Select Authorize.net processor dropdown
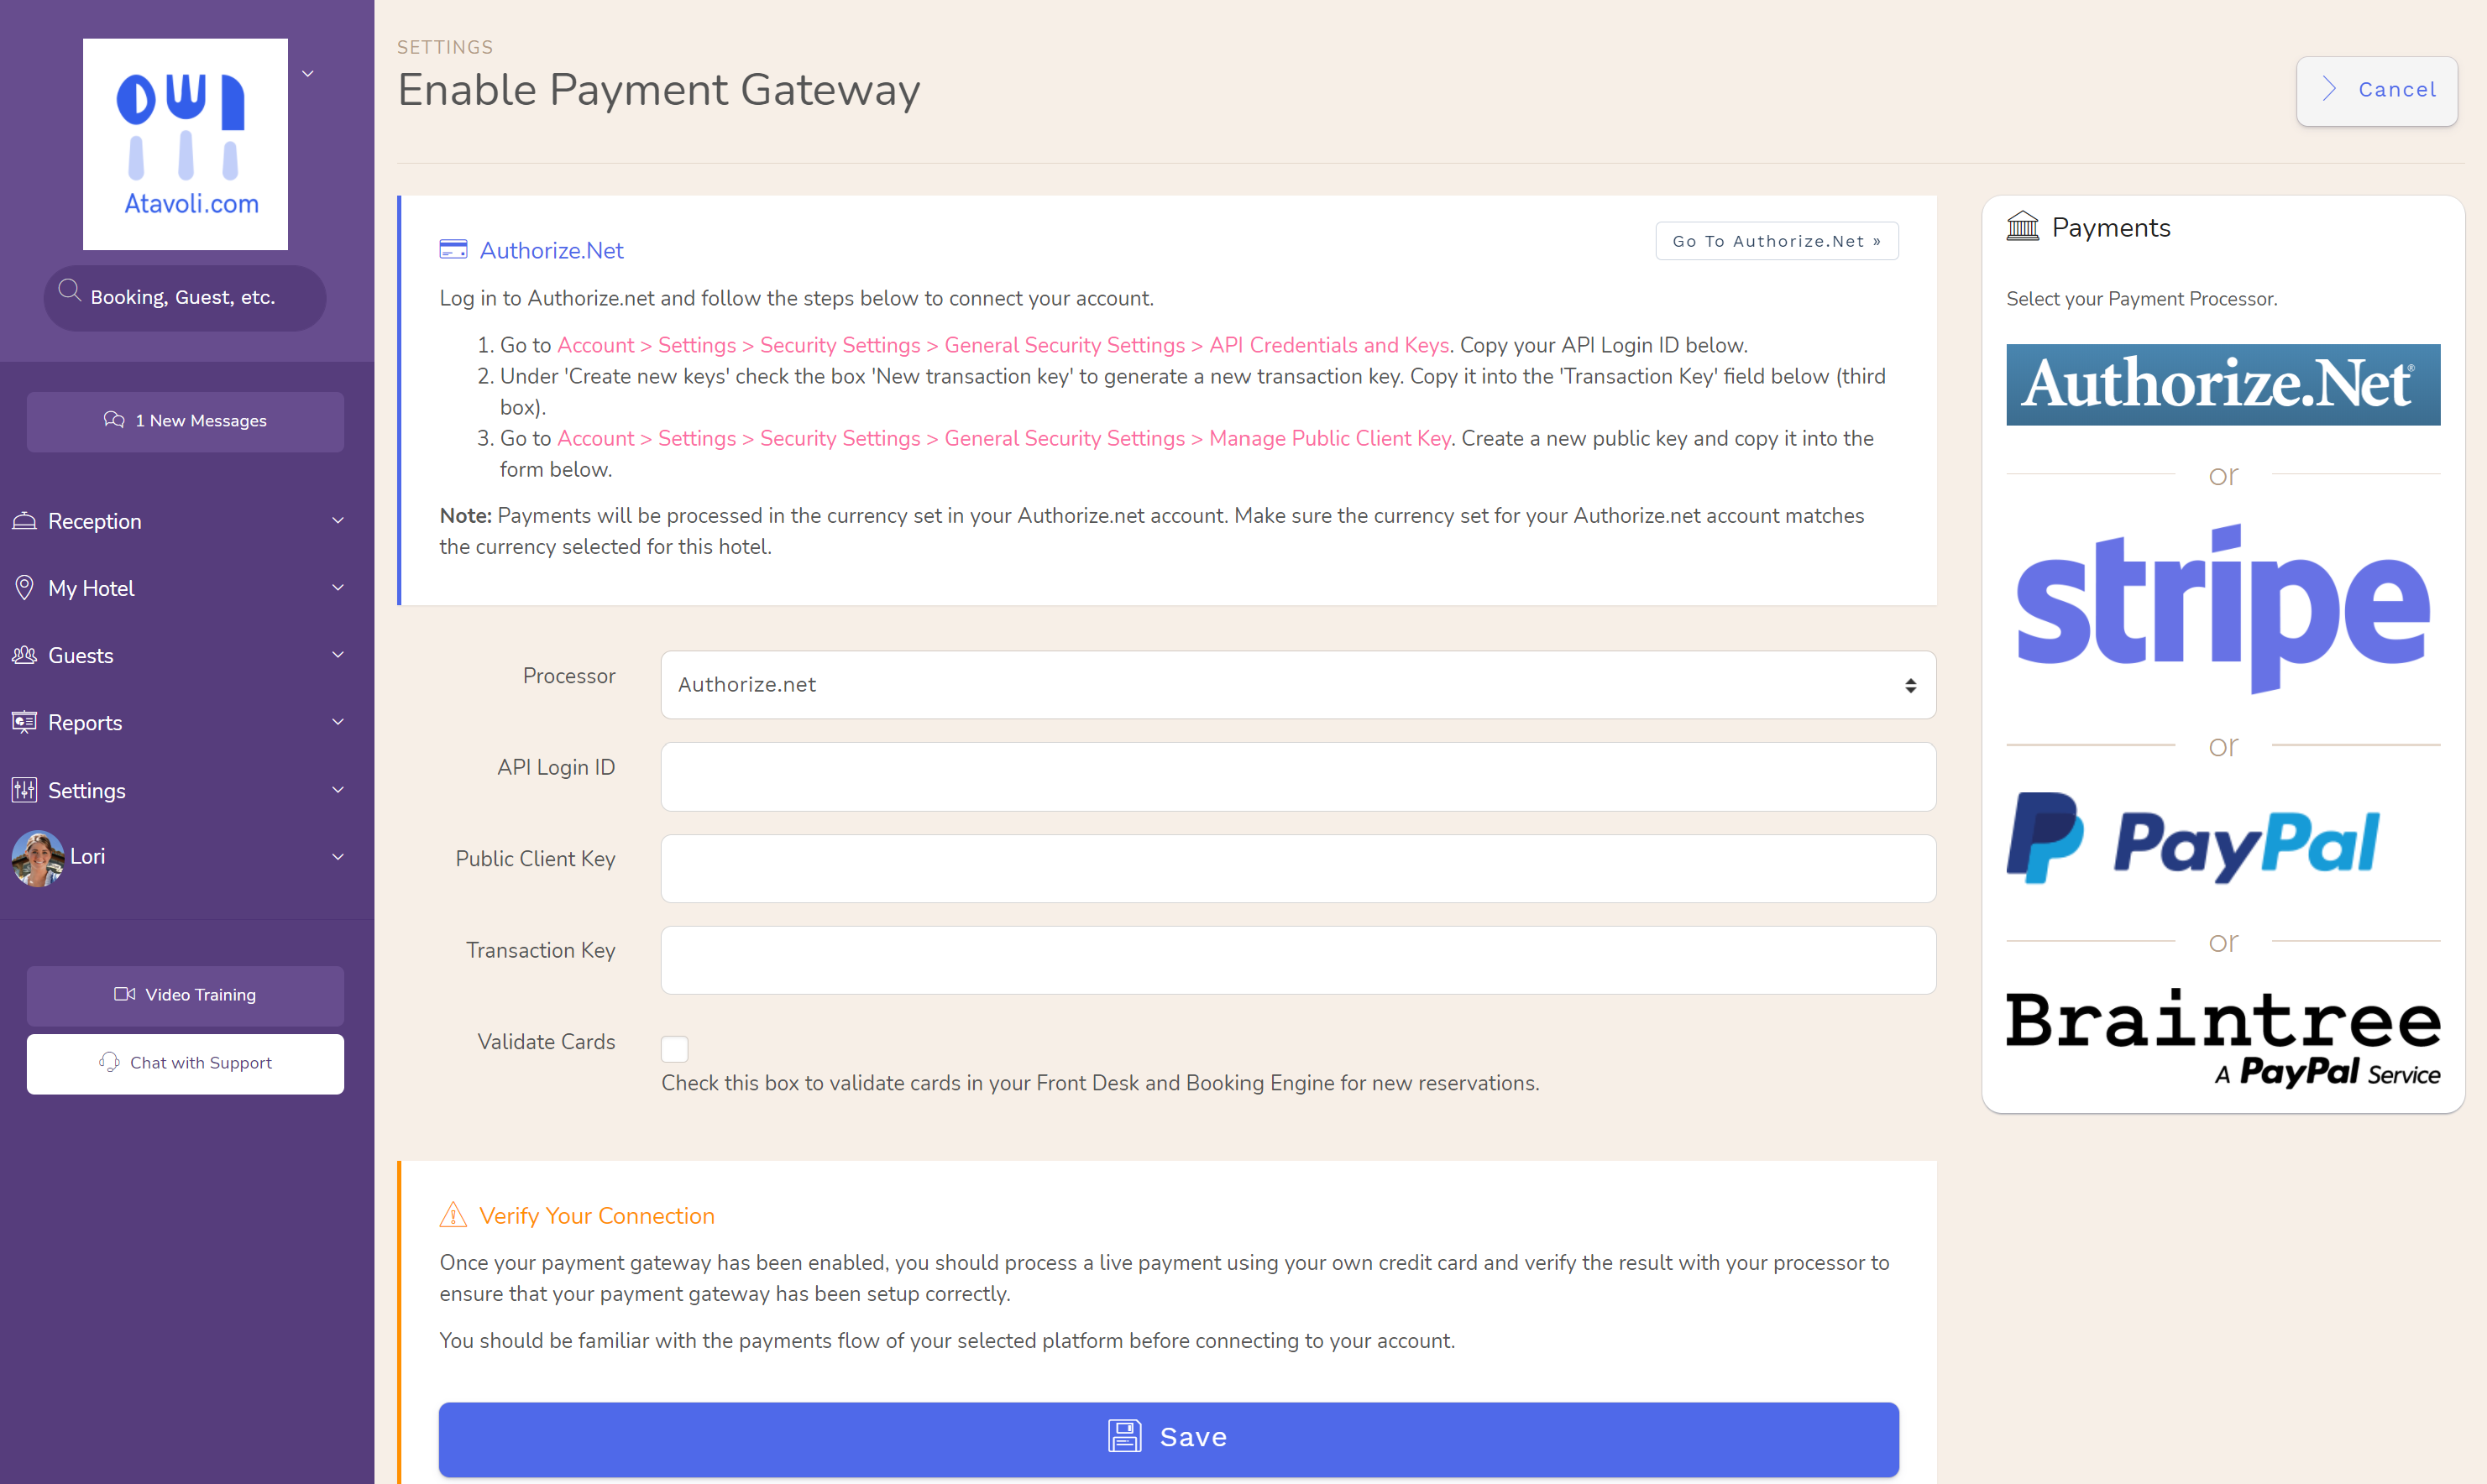 1296,684
